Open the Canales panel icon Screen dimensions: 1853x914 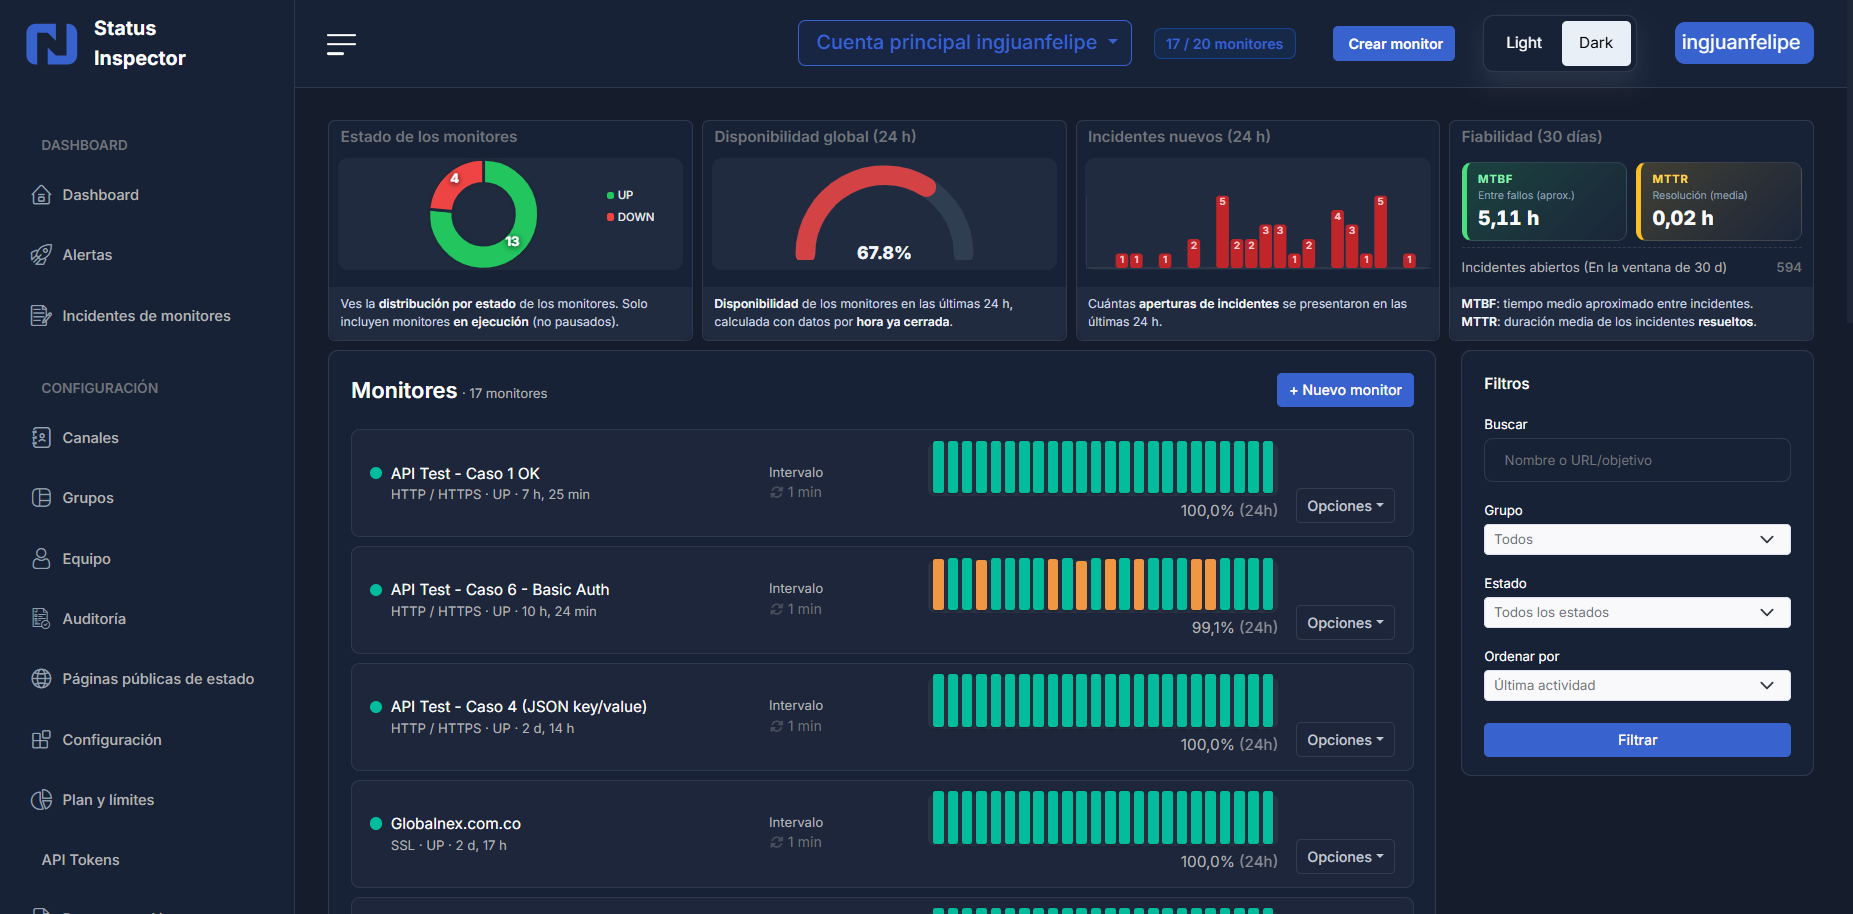41,437
